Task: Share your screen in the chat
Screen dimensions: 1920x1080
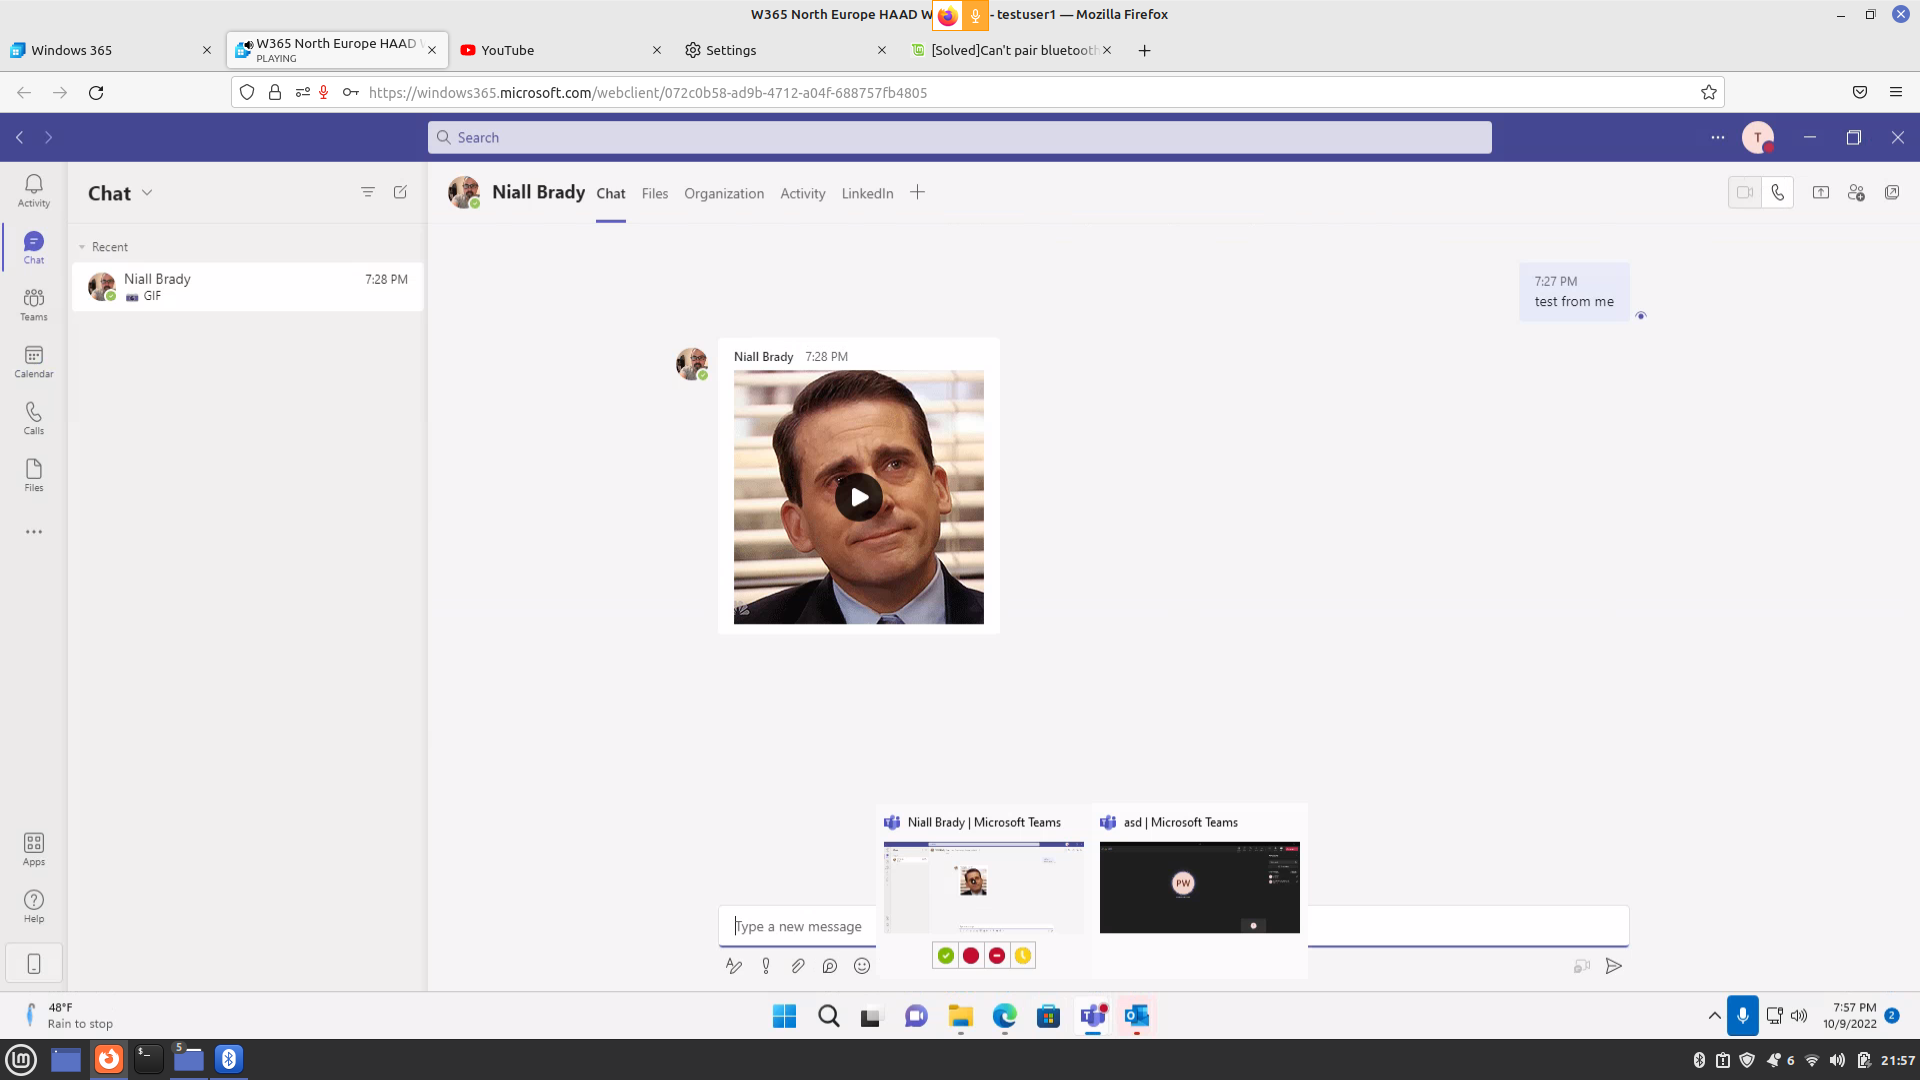Action: 1821,193
